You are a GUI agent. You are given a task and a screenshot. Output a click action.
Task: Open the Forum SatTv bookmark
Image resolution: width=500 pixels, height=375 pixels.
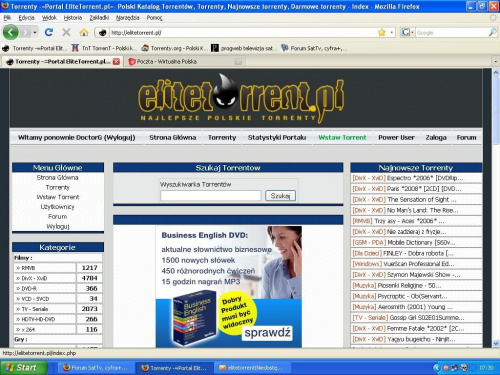[x=314, y=48]
